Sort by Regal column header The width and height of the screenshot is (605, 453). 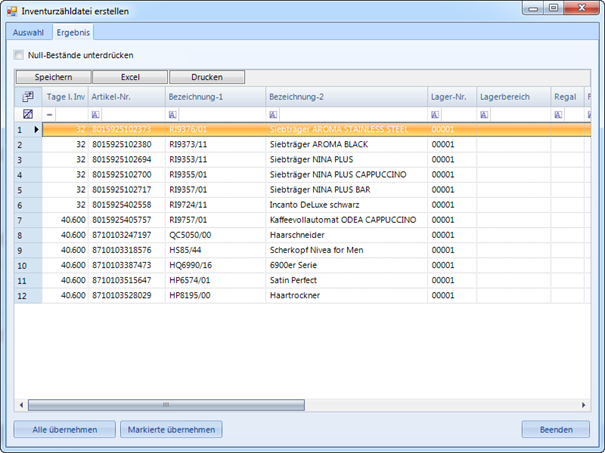[567, 97]
